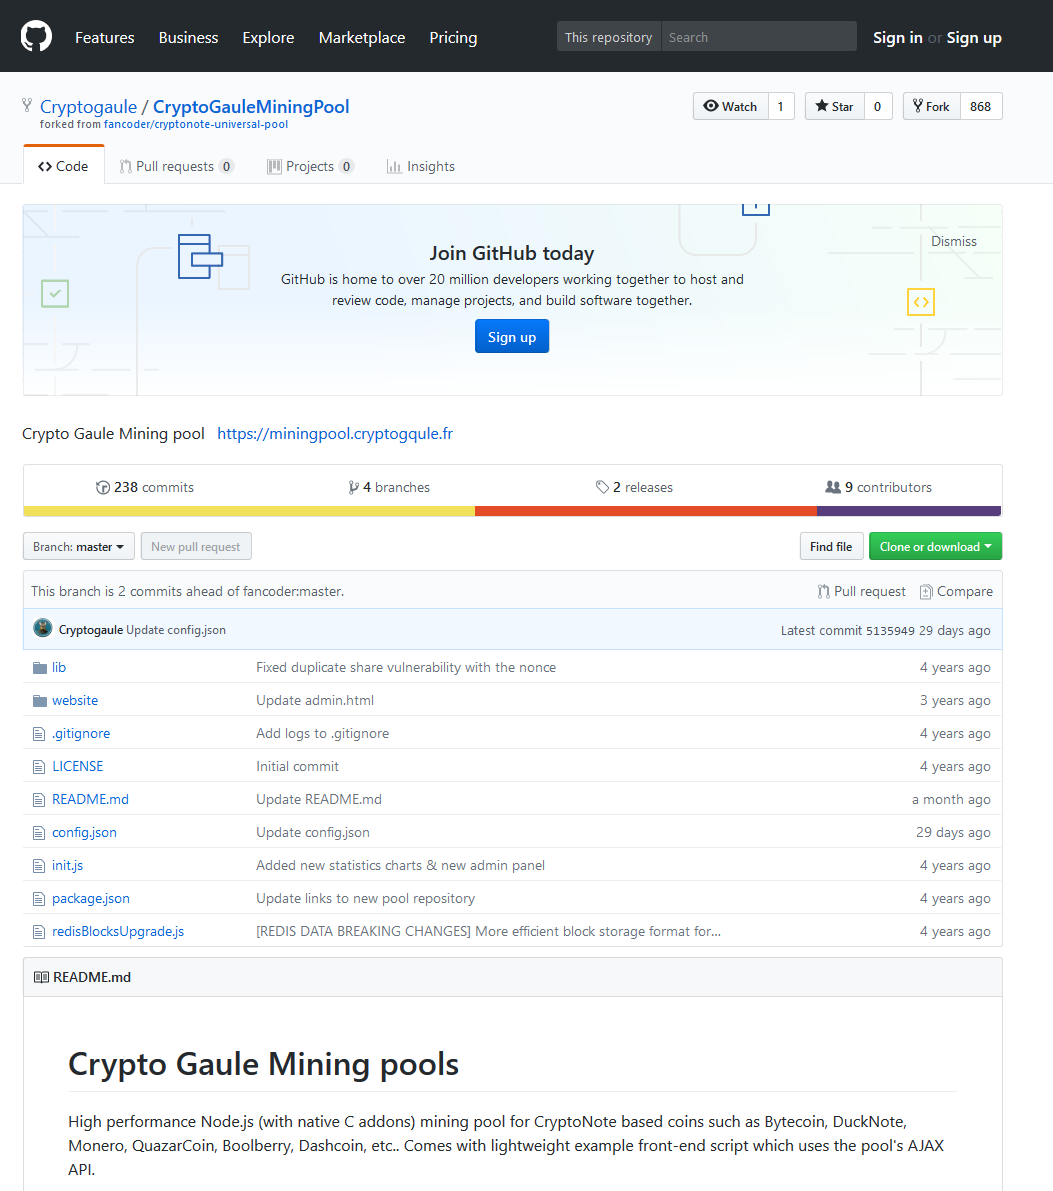Open the Branch: master dropdown
This screenshot has height=1191, width=1053.
click(78, 546)
